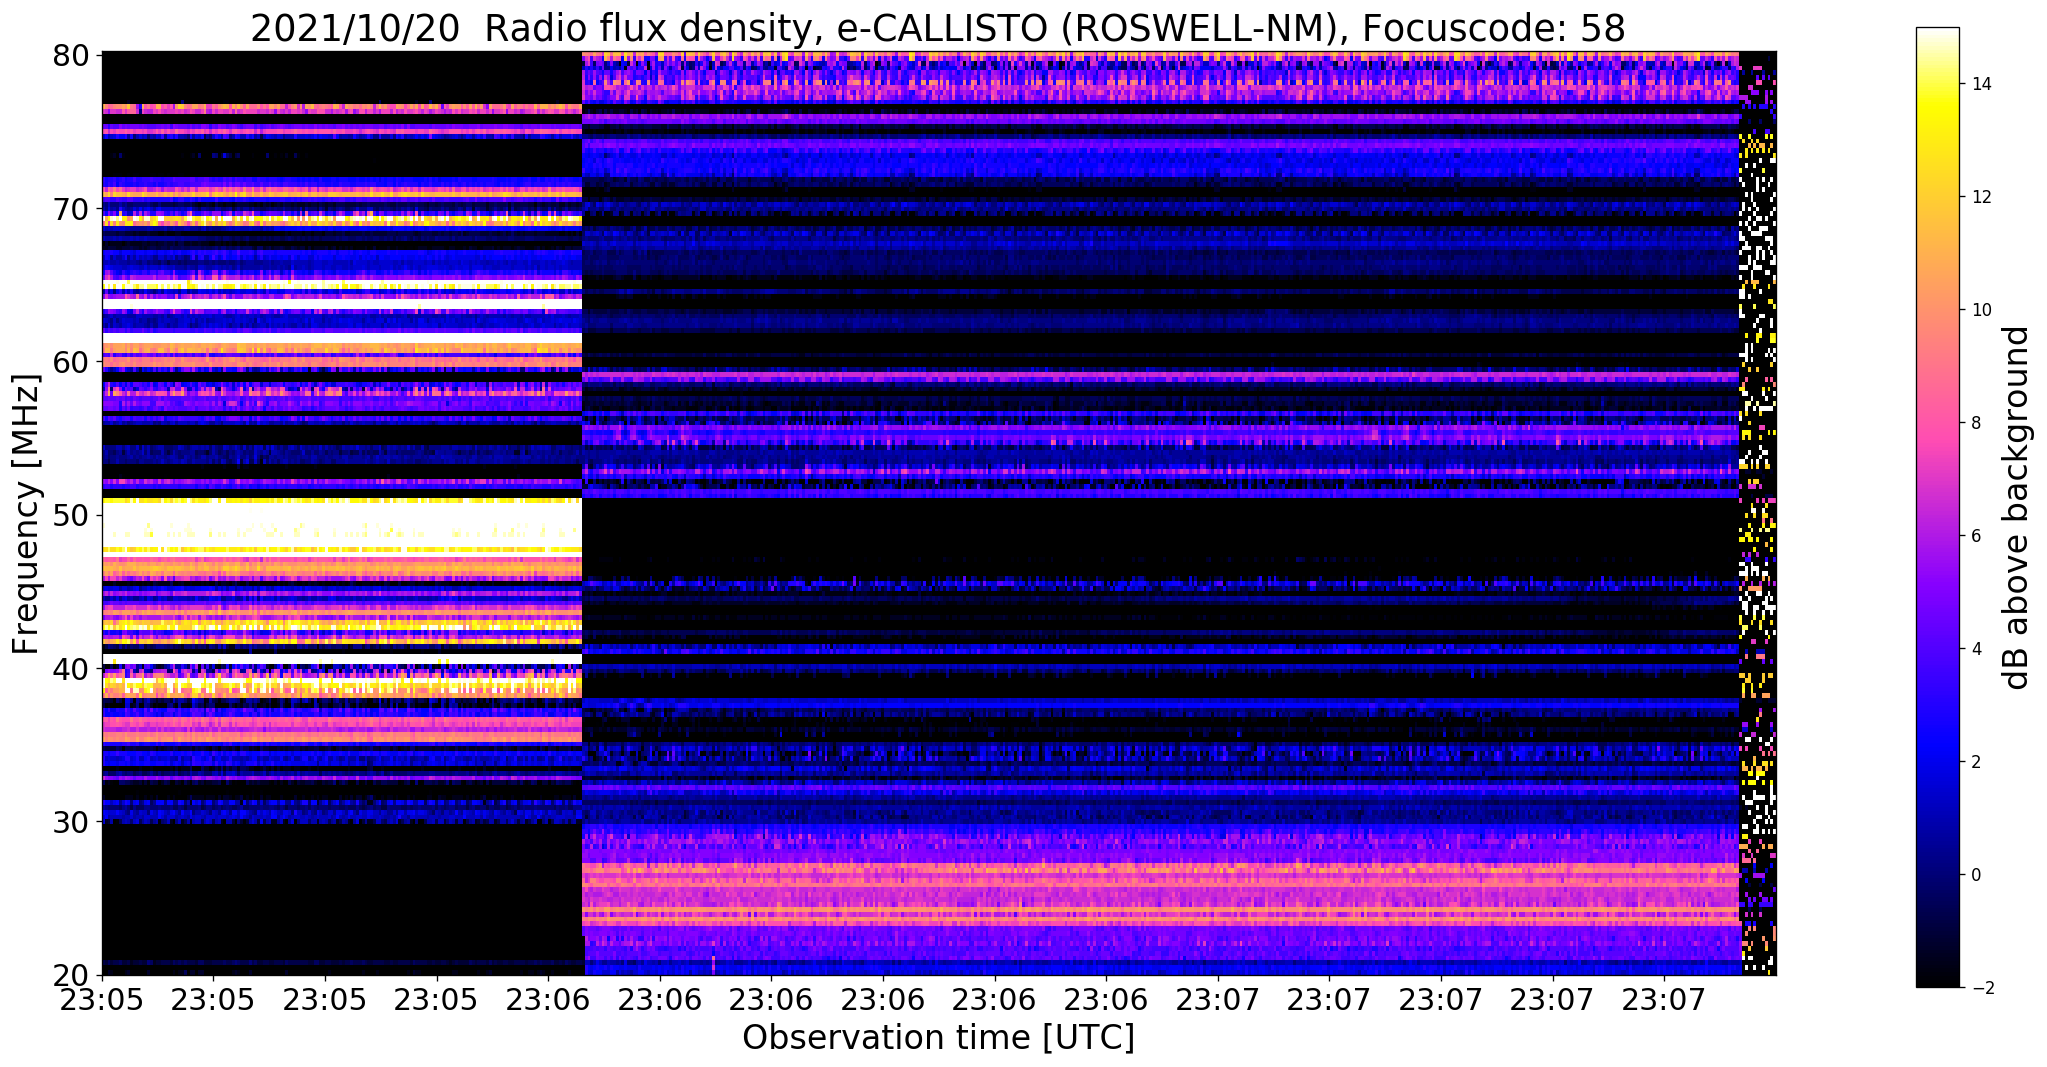Image resolution: width=2047 pixels, height=1067 pixels.
Task: Select the 'Frequency [MHz]' y-axis label
Action: [27, 514]
